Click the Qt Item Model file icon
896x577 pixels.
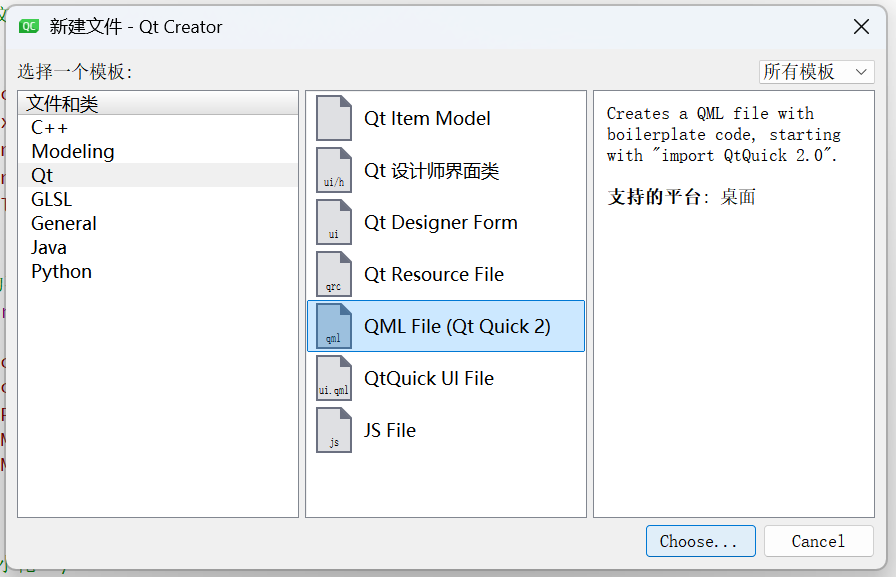(x=334, y=118)
